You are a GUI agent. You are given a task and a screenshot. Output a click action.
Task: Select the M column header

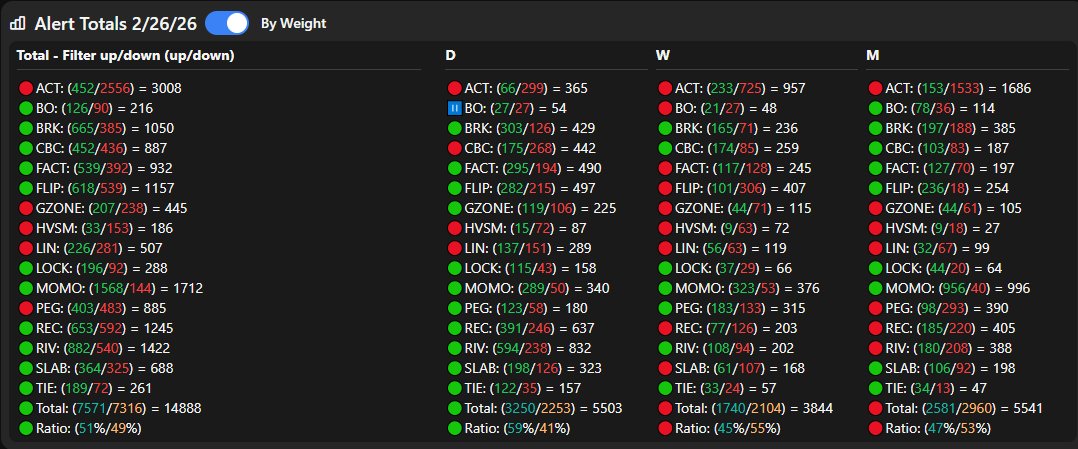(x=872, y=56)
